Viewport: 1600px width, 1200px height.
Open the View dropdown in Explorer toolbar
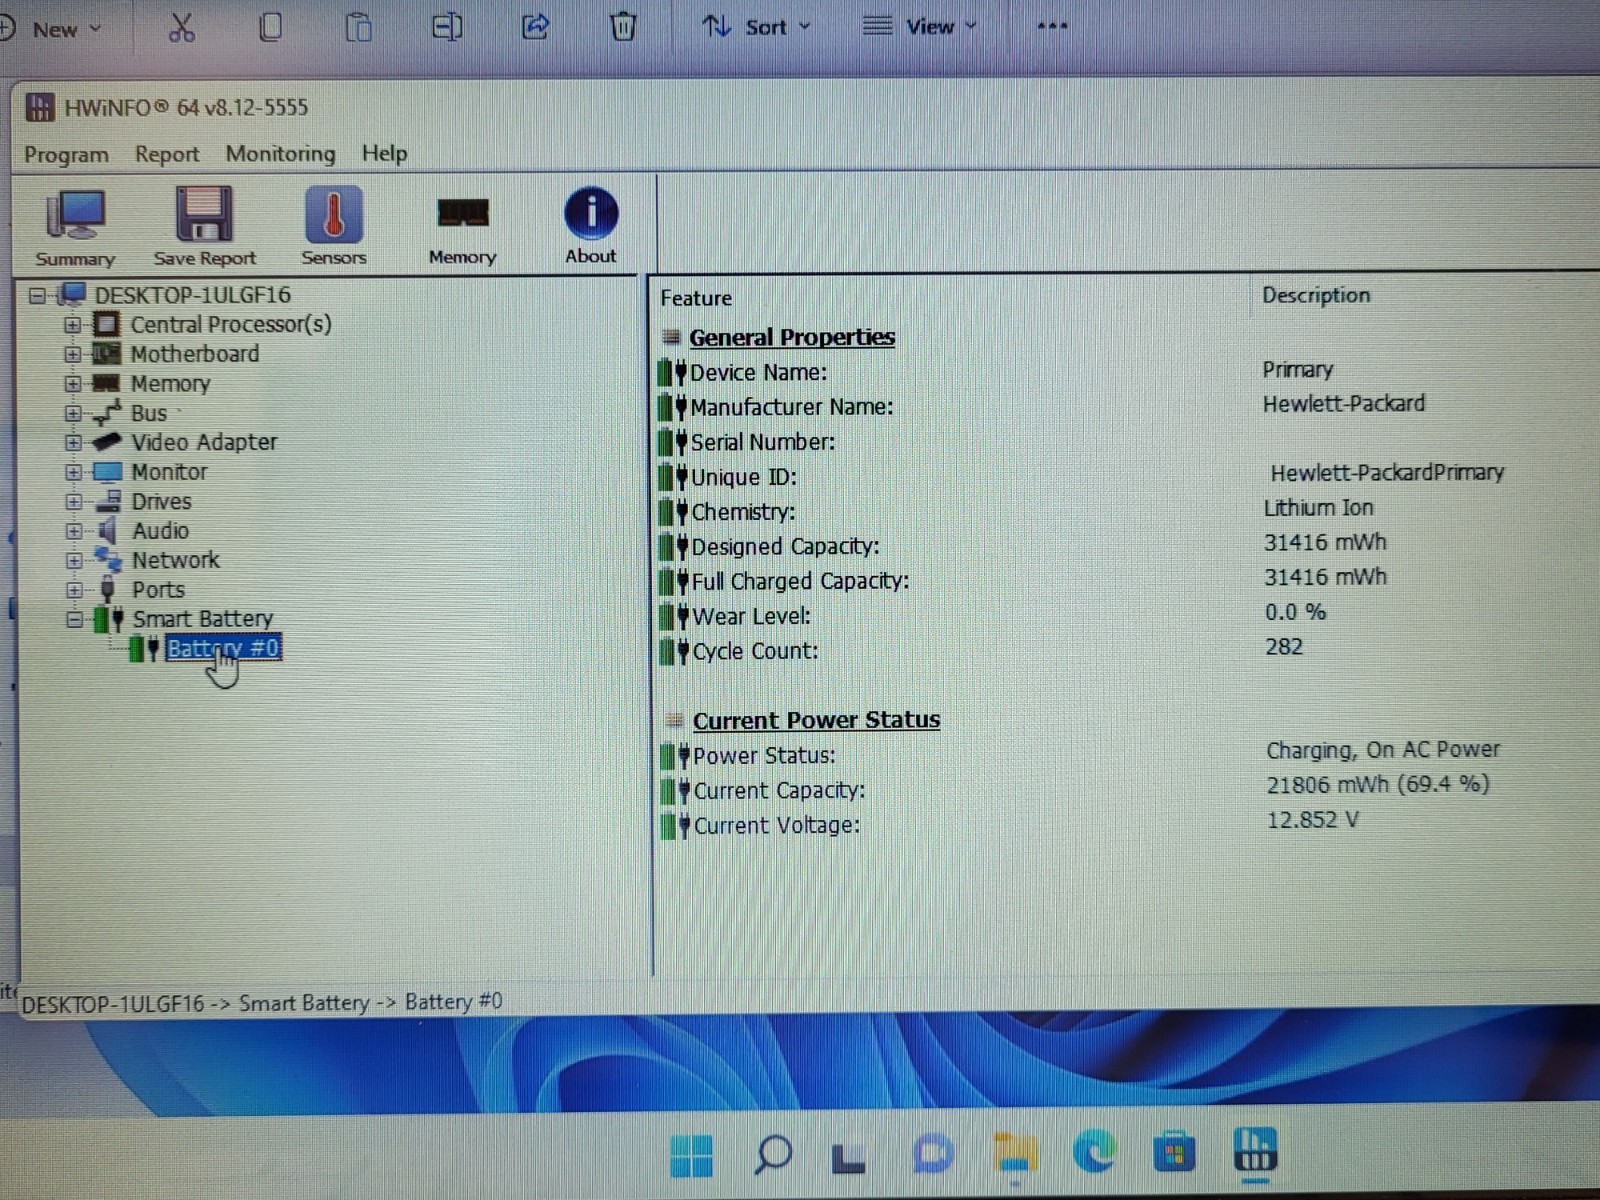pyautogui.click(x=919, y=27)
